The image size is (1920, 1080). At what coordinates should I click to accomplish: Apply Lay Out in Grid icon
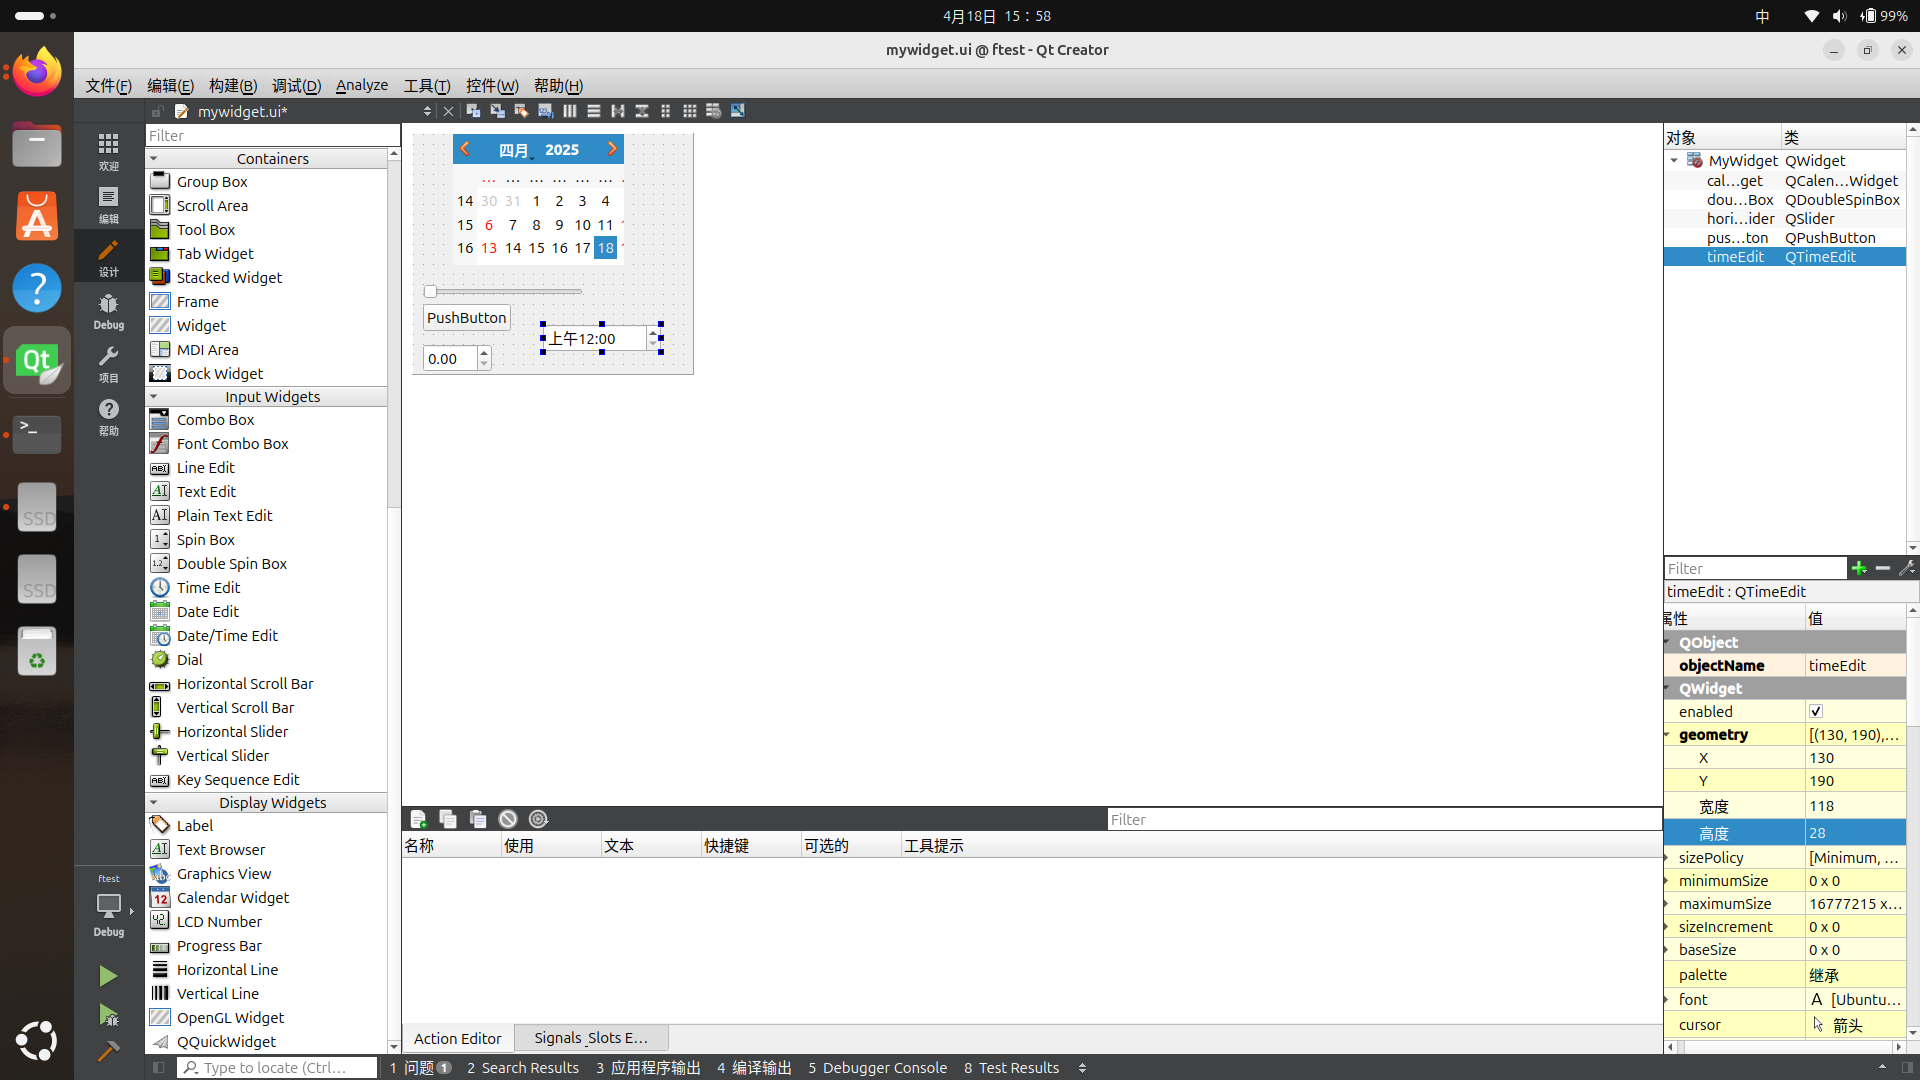690,111
